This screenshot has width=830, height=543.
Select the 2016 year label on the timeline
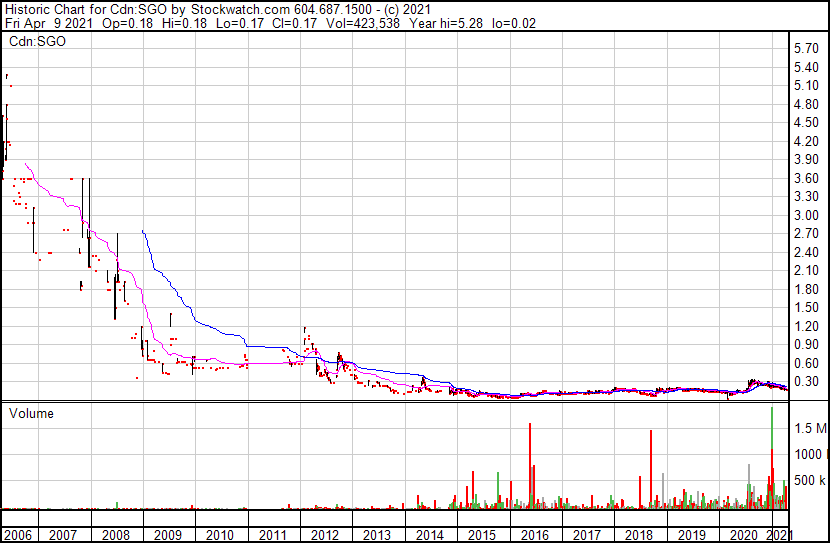click(x=535, y=535)
